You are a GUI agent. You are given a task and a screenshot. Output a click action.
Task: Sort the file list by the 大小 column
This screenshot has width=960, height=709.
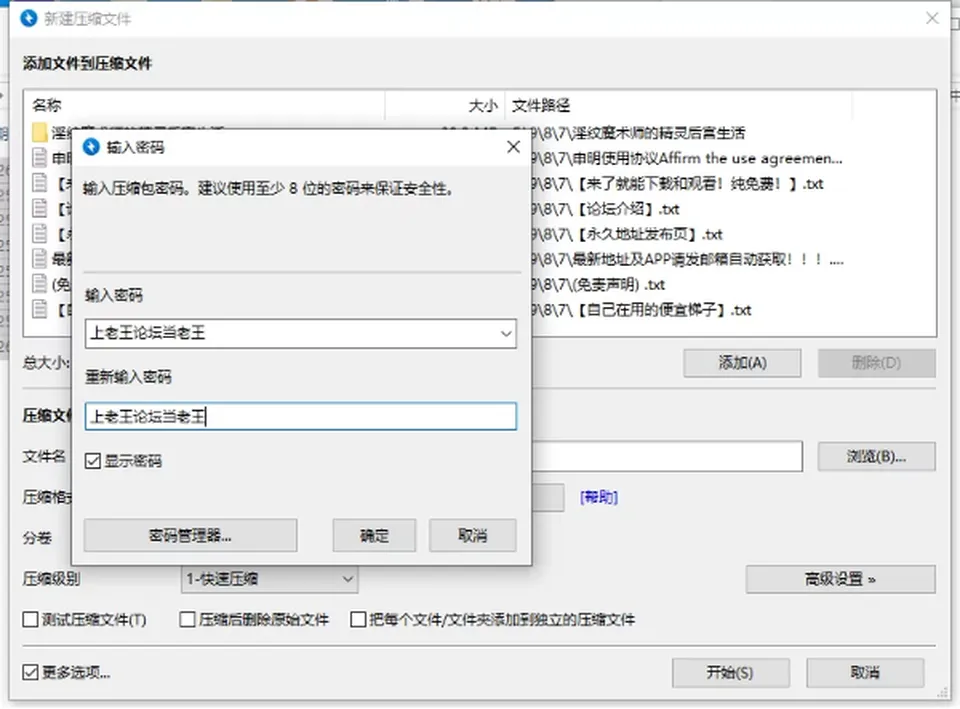point(445,105)
